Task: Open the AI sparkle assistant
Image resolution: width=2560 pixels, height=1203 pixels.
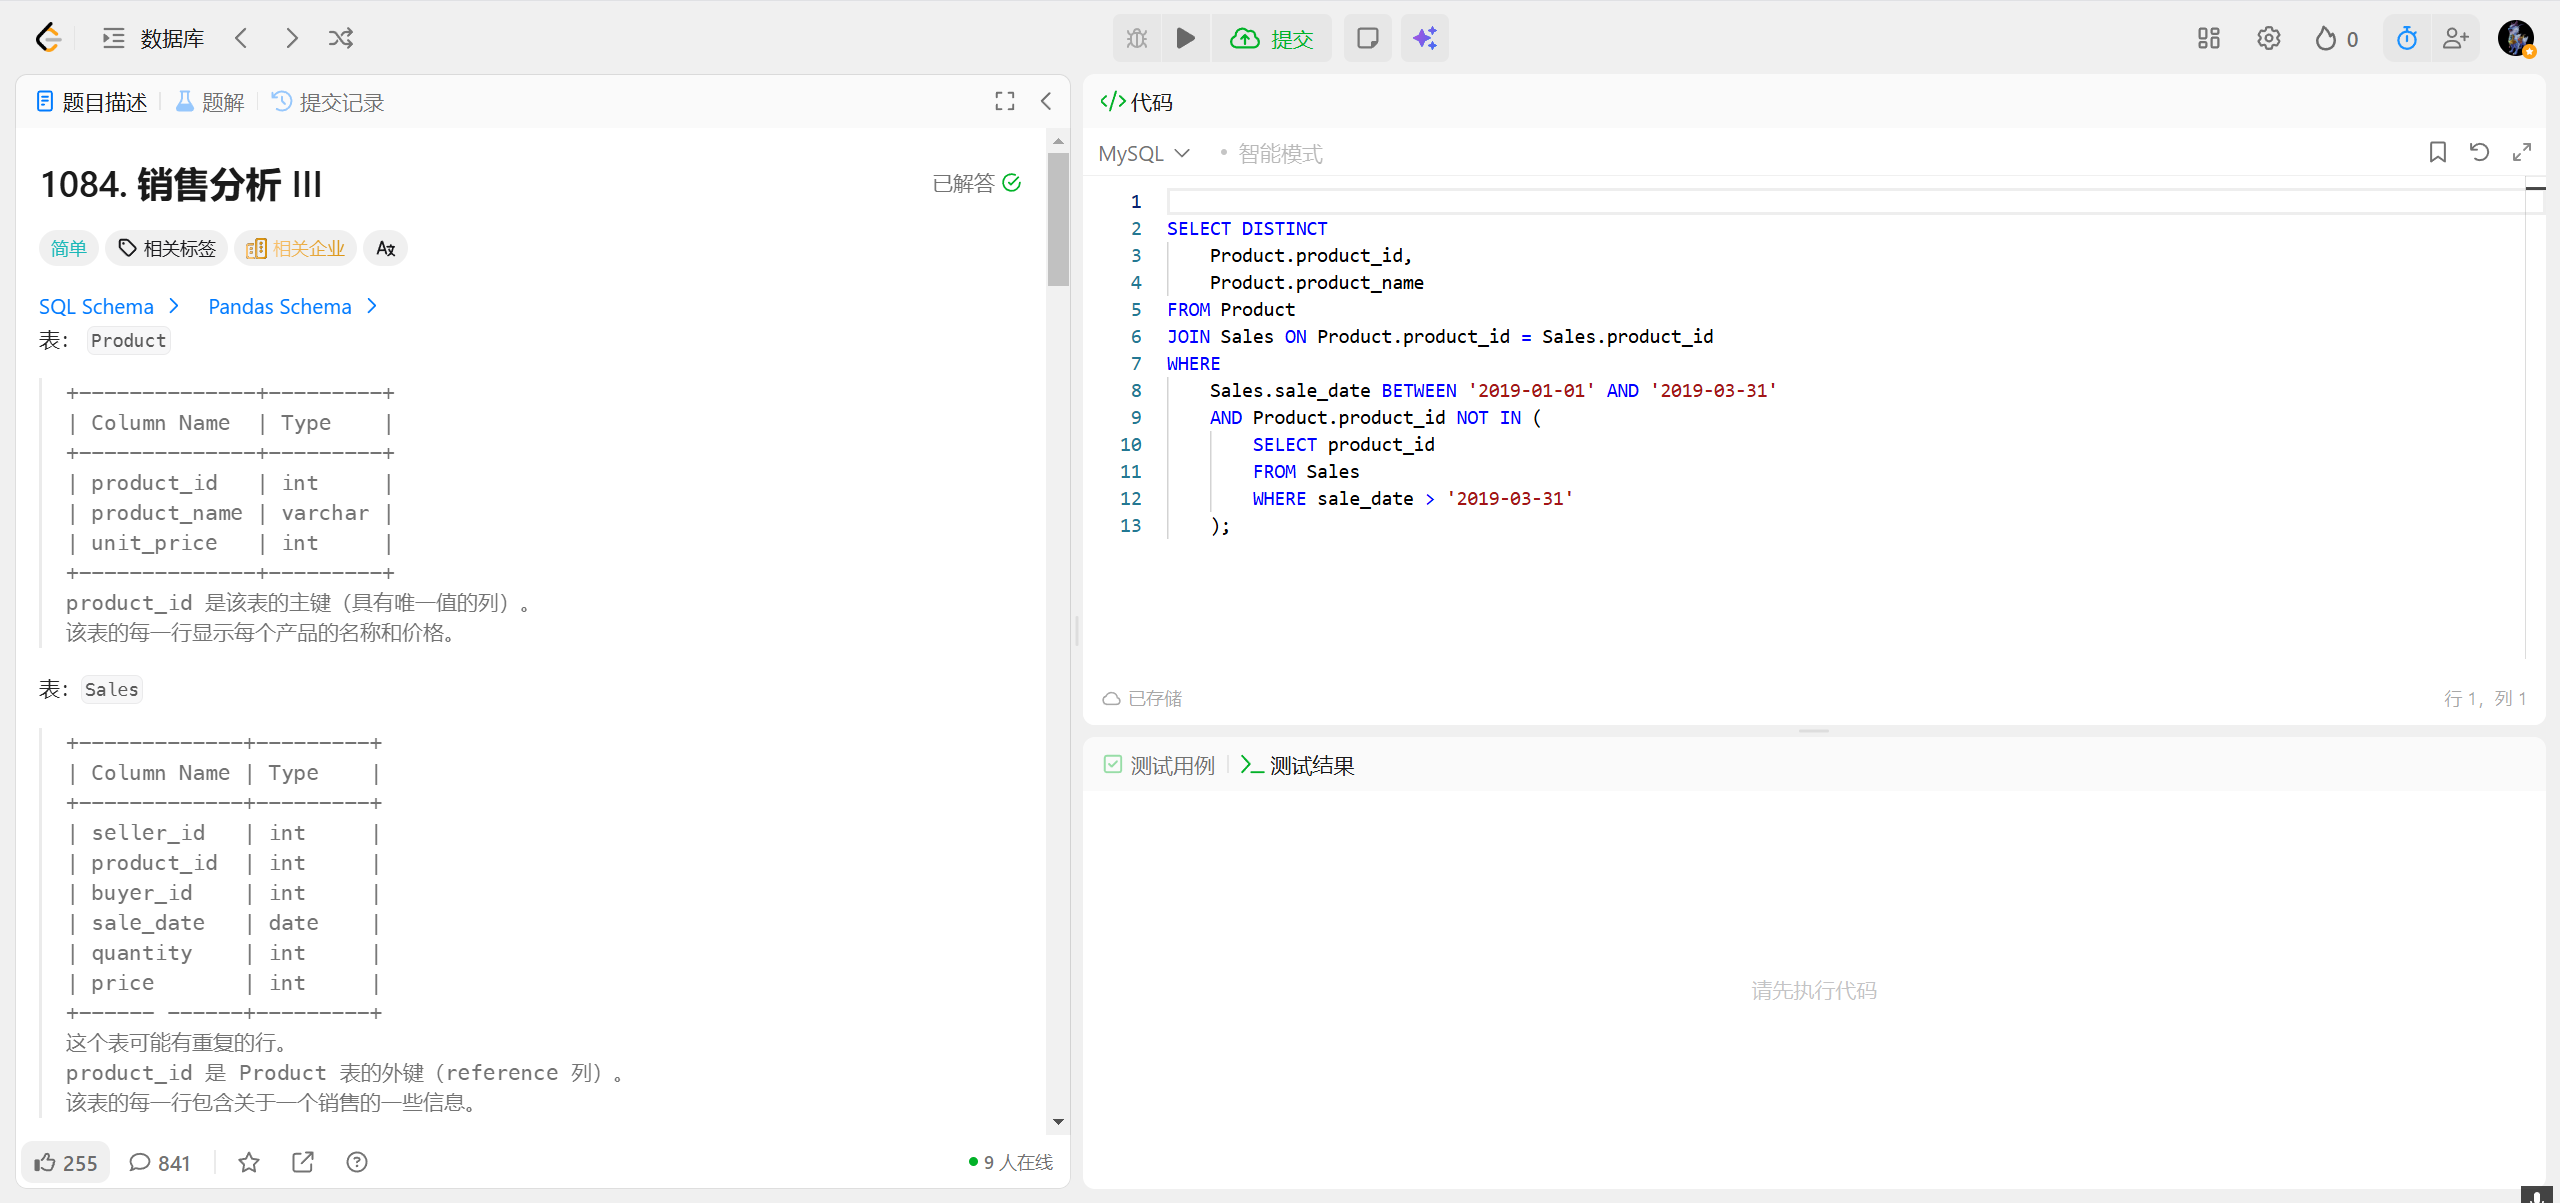Action: (1424, 38)
